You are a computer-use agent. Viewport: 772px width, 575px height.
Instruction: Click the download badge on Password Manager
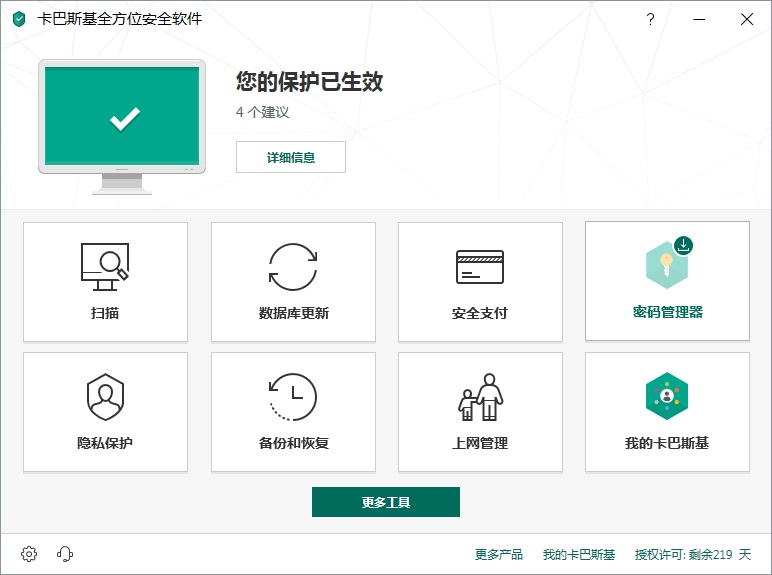tap(683, 245)
